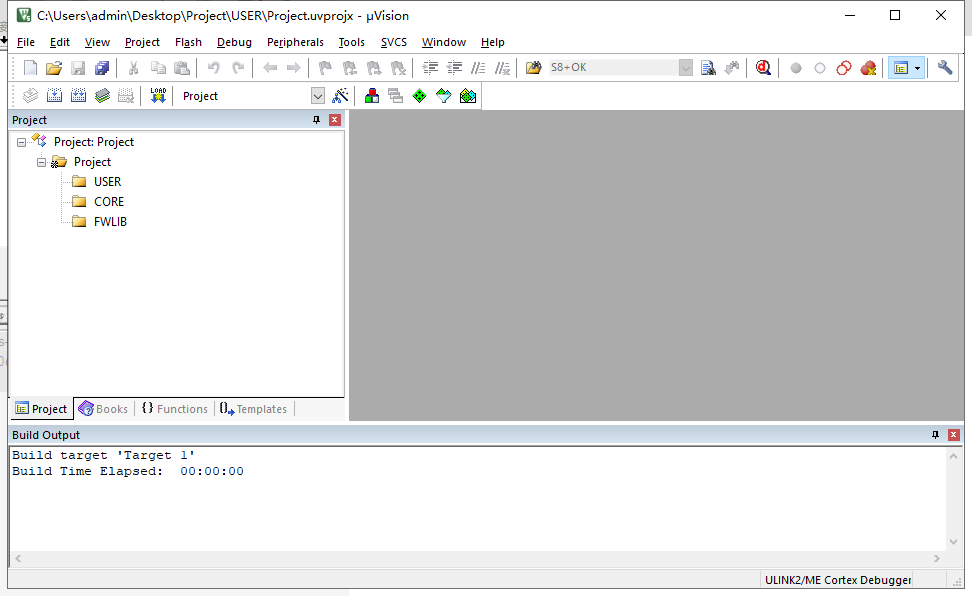Open Find in Files from the toolbar
Screen dimensions: 972x596
[533, 68]
